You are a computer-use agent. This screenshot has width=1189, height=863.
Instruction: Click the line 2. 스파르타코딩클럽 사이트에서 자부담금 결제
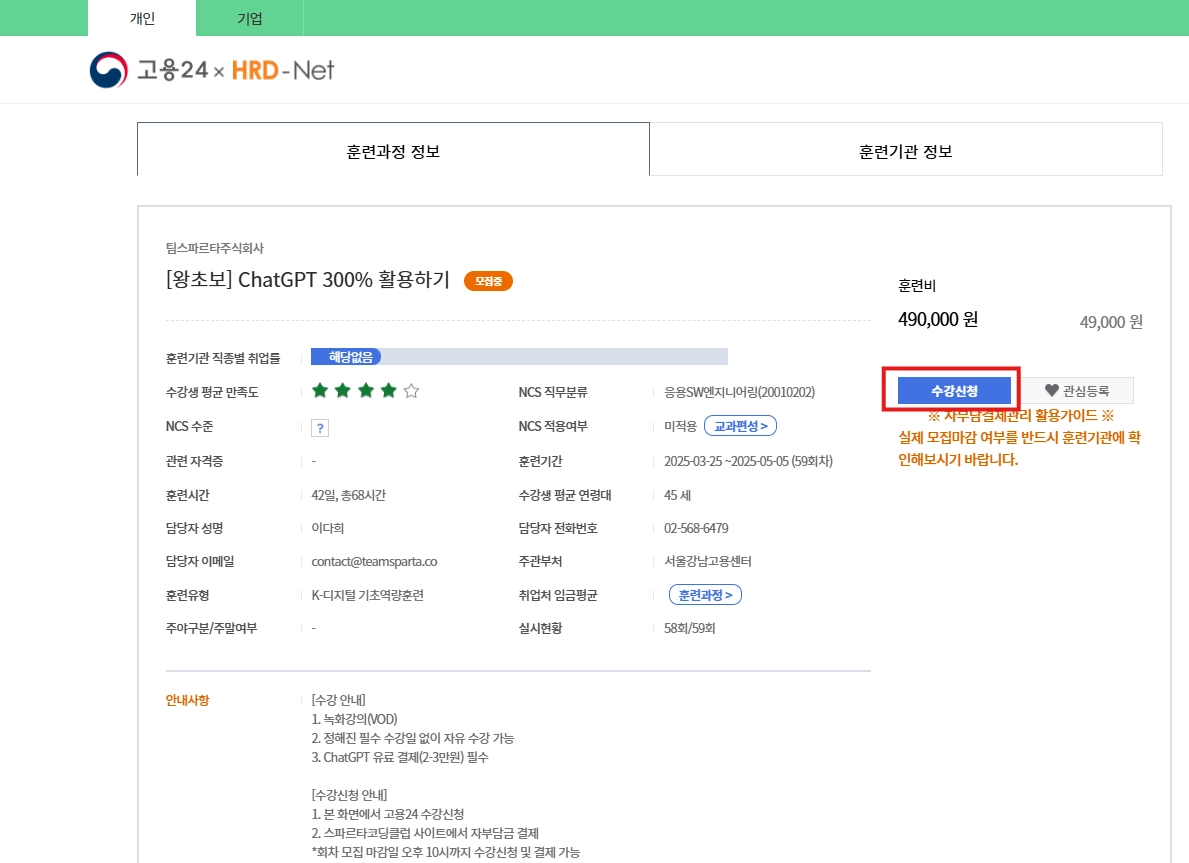pos(425,833)
